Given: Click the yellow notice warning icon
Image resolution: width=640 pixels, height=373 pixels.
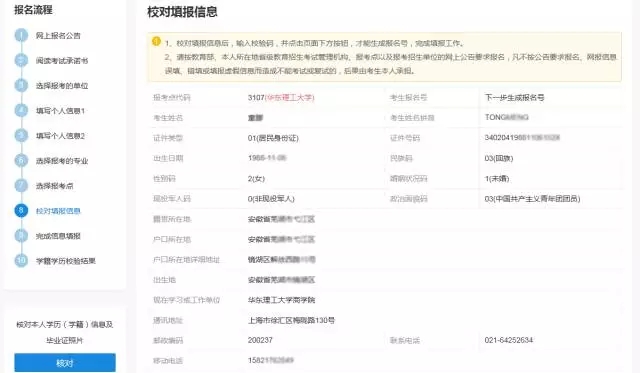Looking at the screenshot, I should (156, 41).
